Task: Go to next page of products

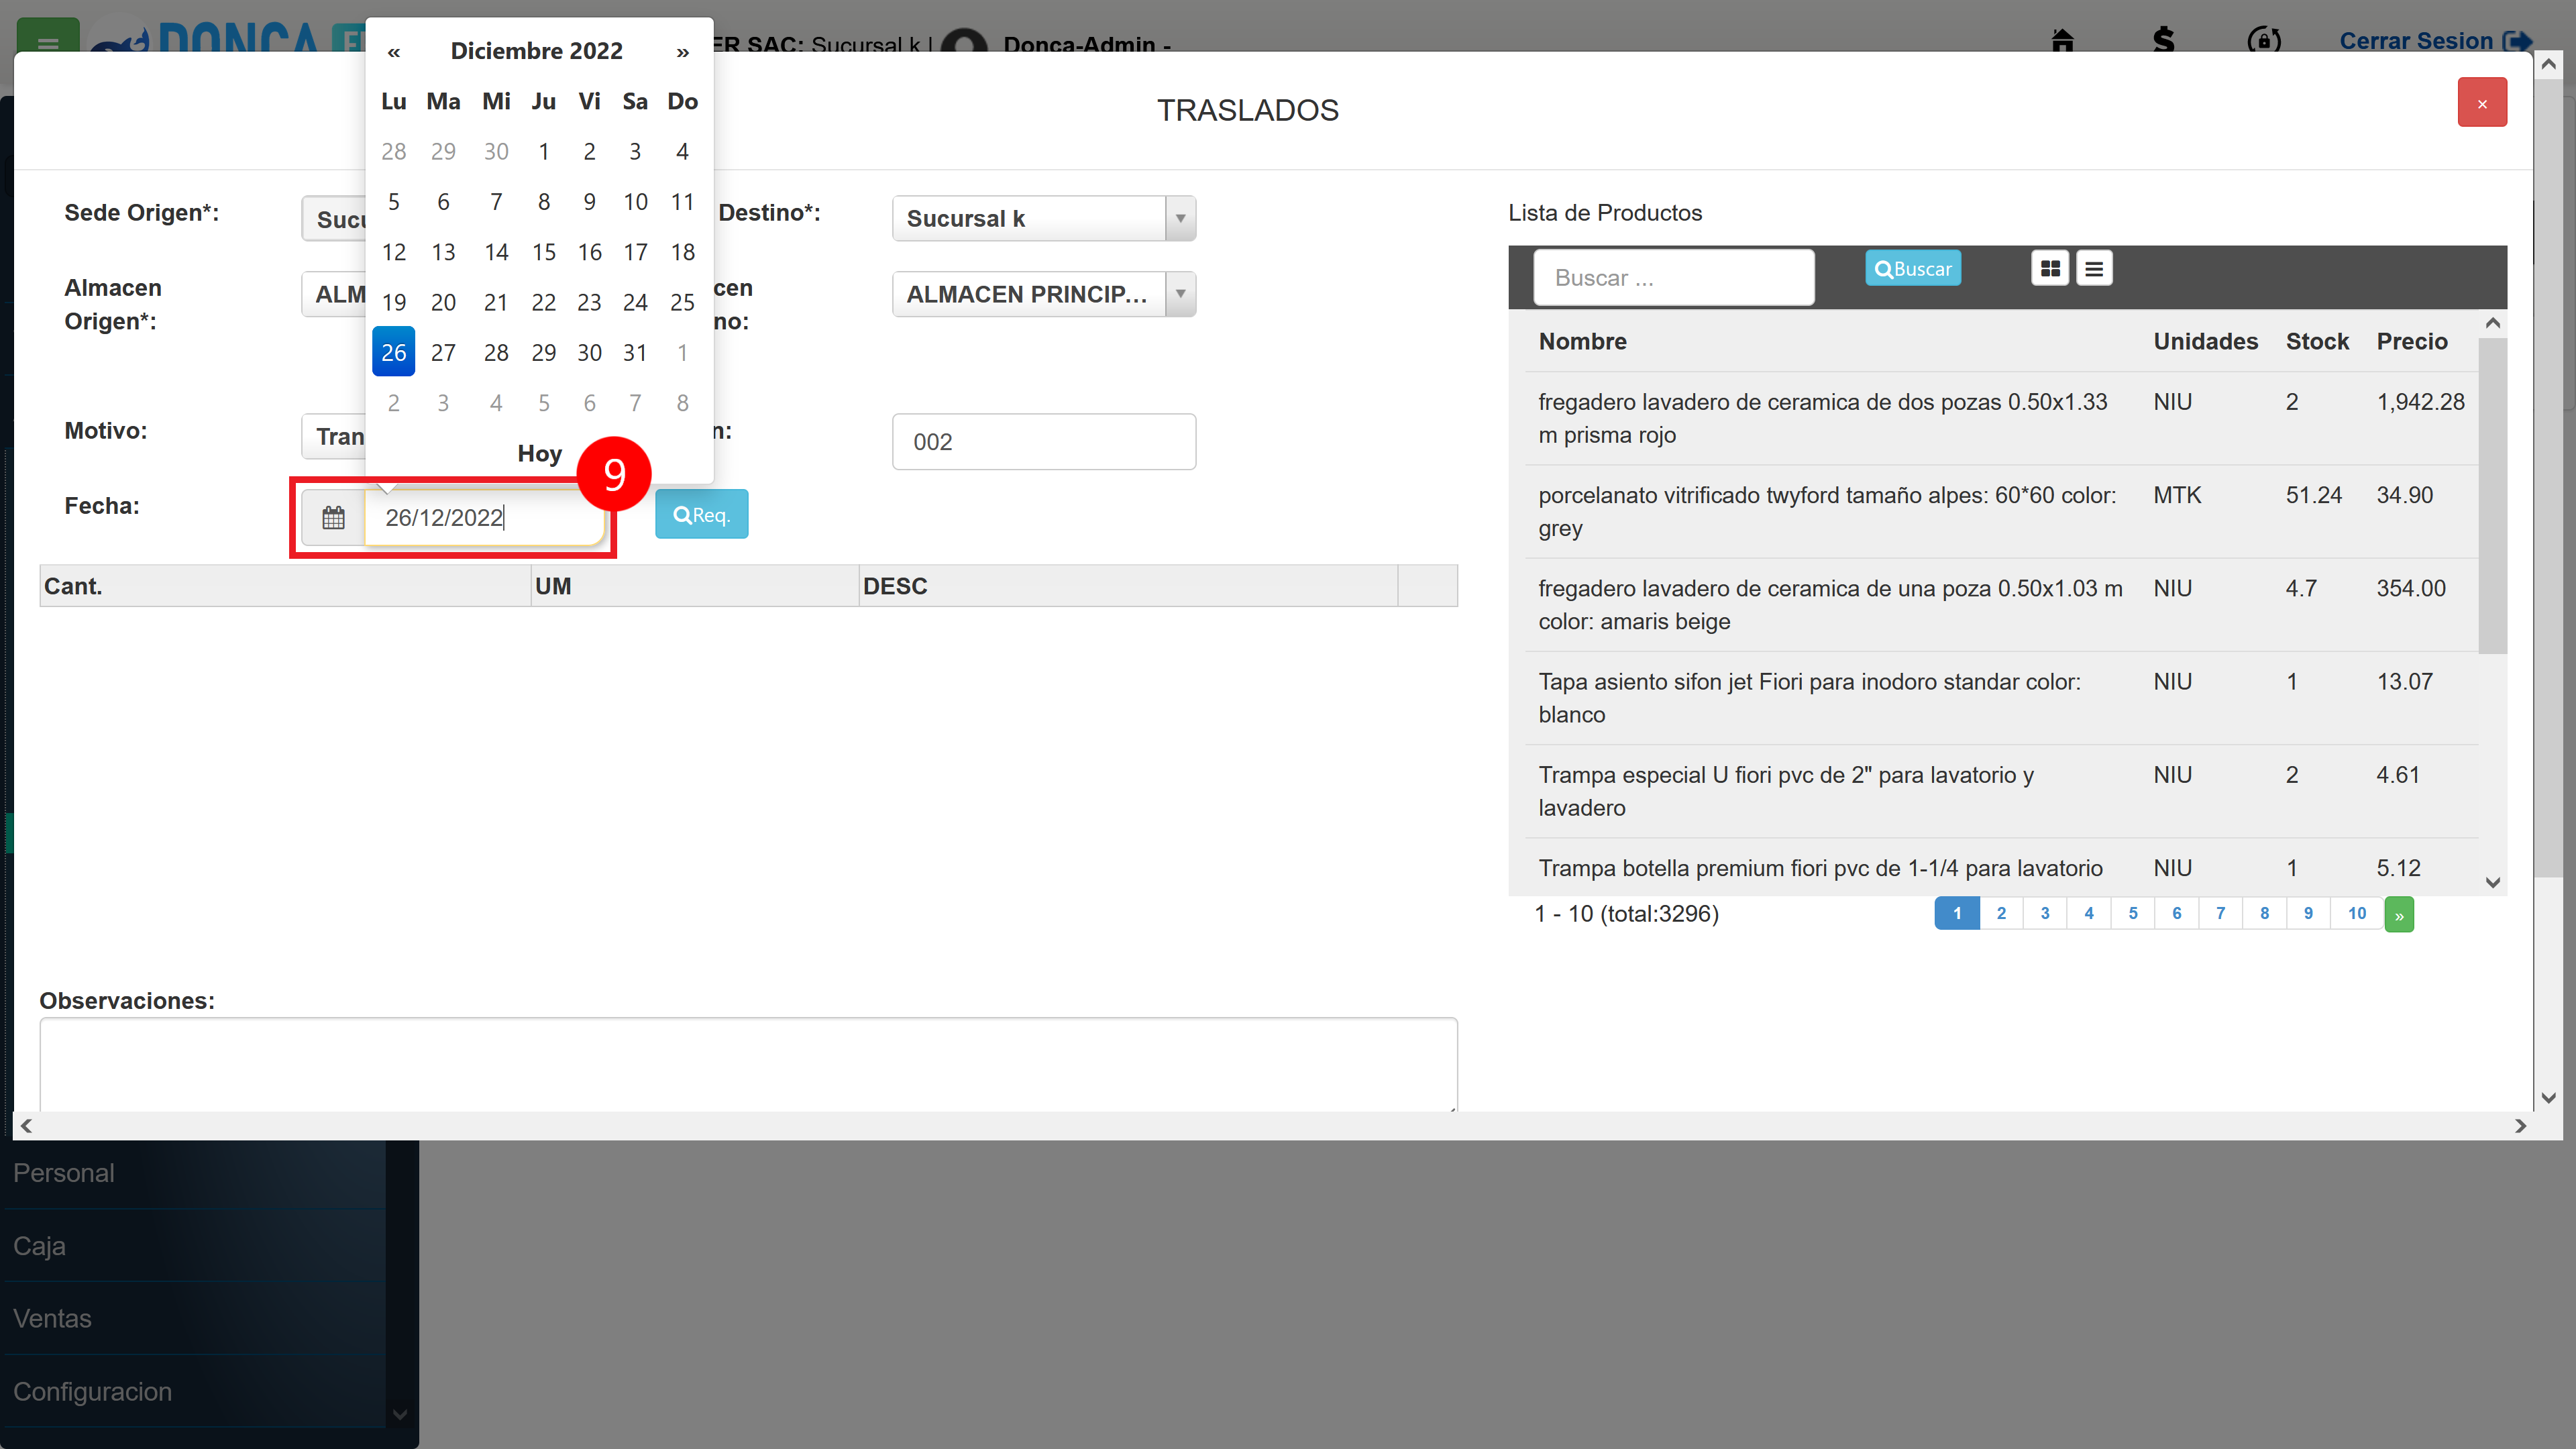Action: [2399, 914]
